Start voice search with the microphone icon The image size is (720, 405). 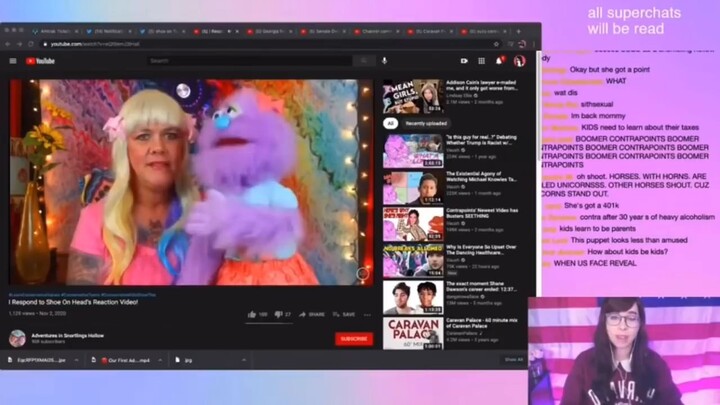(384, 61)
